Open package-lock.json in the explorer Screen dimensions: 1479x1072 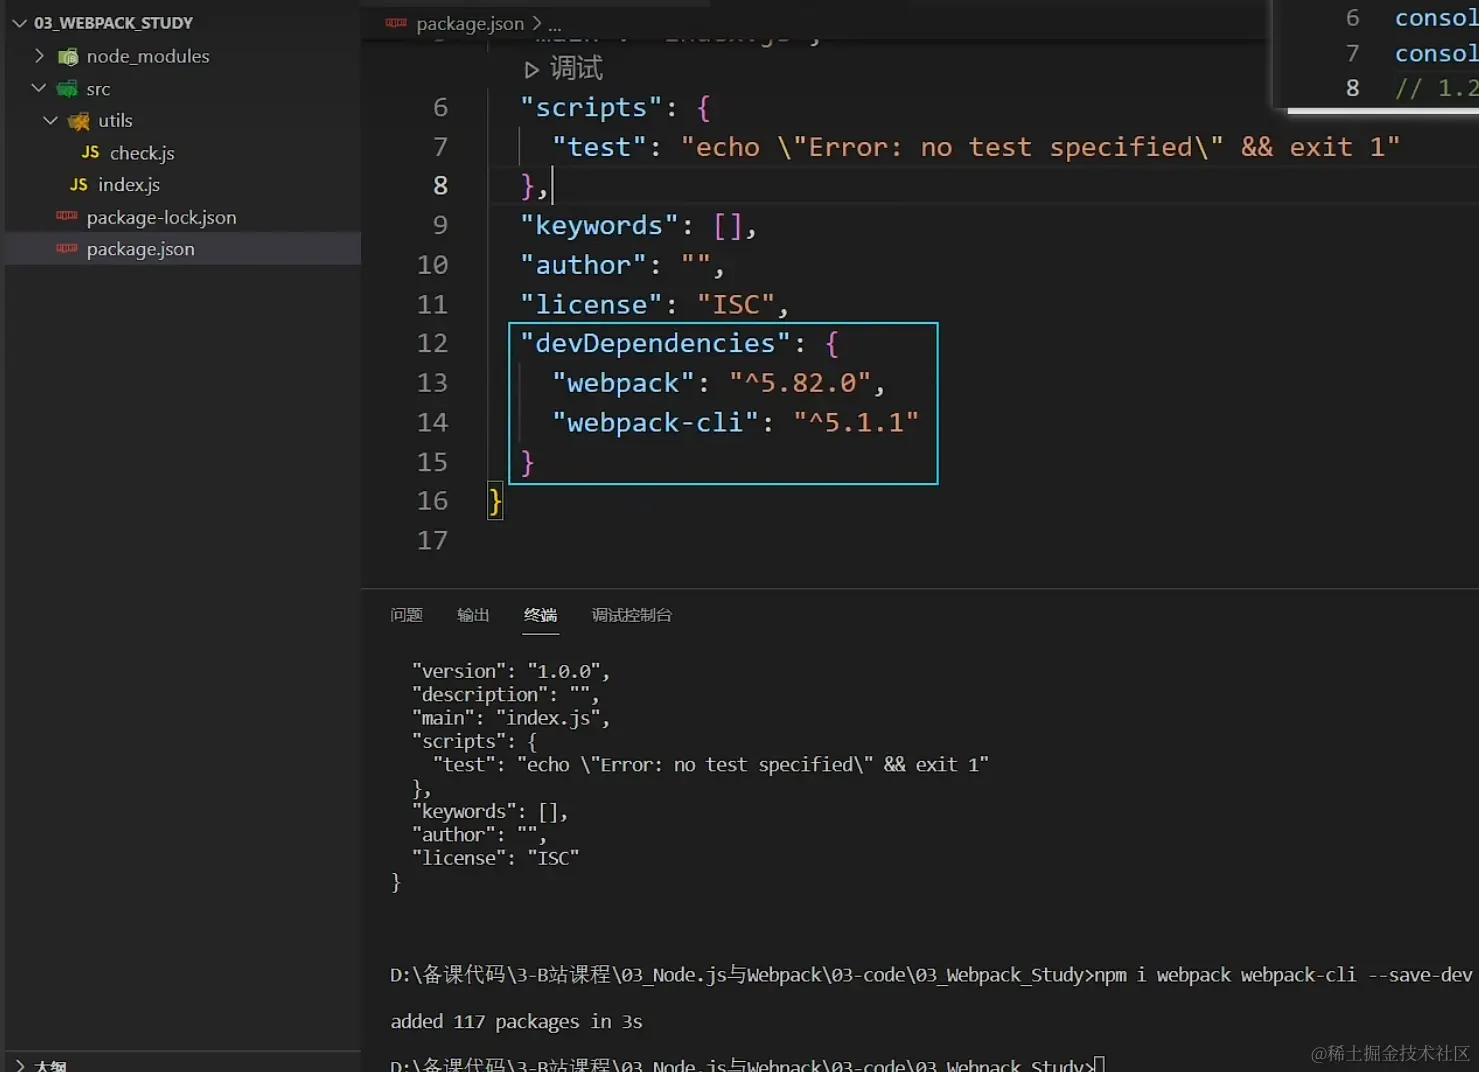(x=162, y=217)
